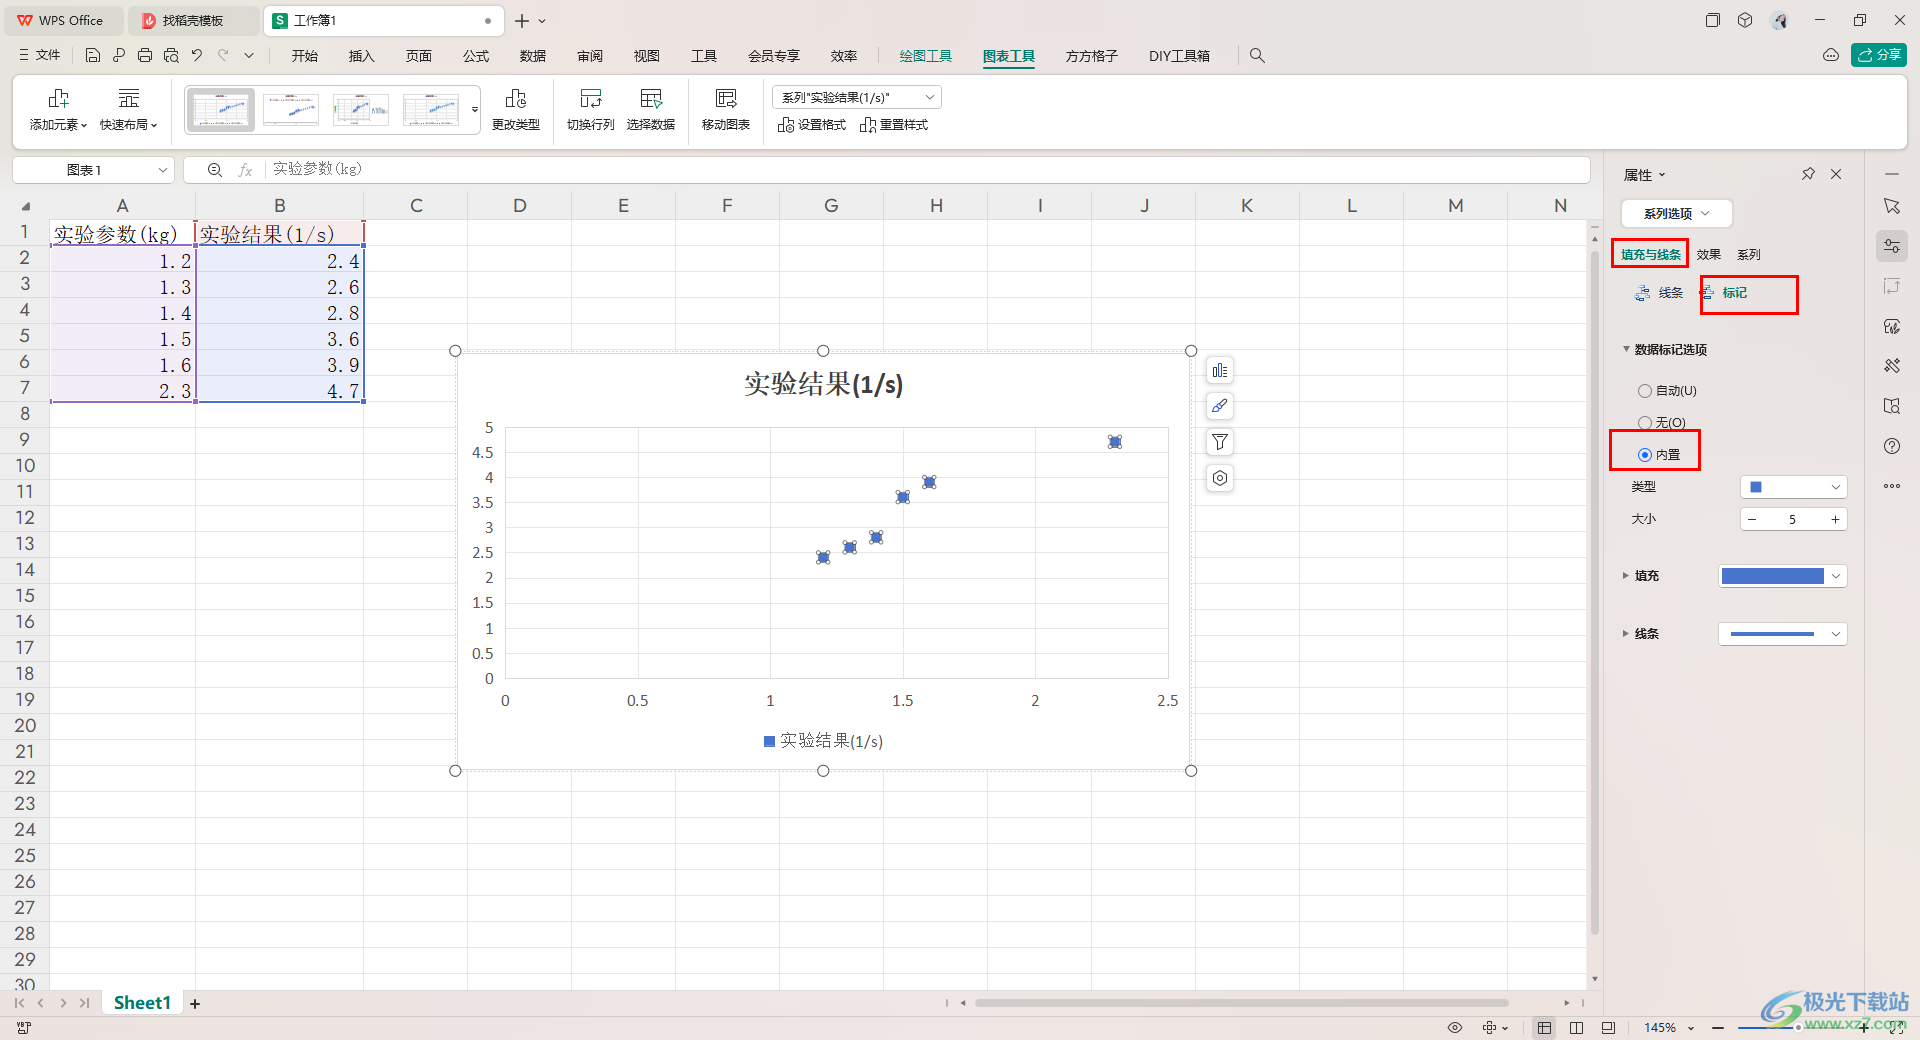Click the Set Format (设置格式) button
The height and width of the screenshot is (1040, 1920).
812,125
